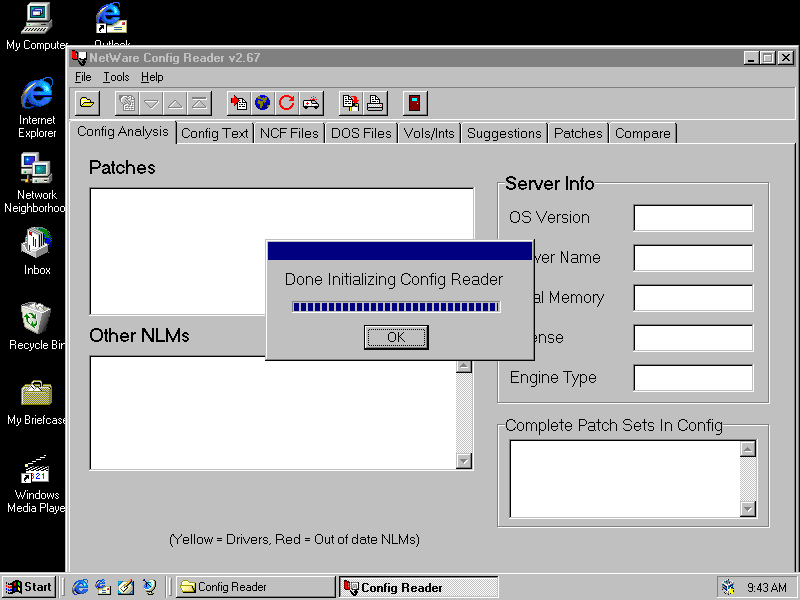Viewport: 800px width, 600px height.
Task: Click the ambulance toolbar icon
Action: click(311, 103)
